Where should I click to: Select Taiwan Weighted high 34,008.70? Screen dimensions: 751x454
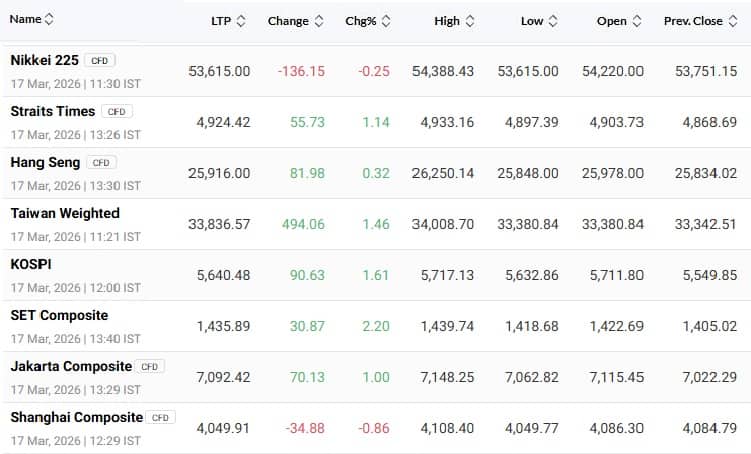pyautogui.click(x=443, y=224)
